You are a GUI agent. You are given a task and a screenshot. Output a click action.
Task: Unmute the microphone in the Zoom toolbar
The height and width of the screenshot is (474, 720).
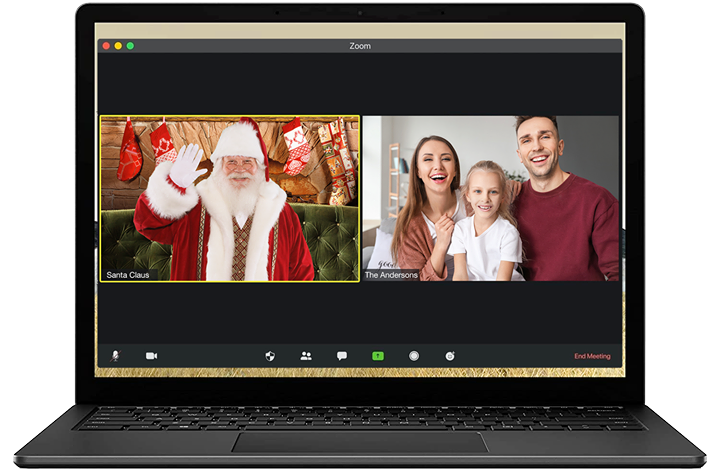pyautogui.click(x=115, y=356)
